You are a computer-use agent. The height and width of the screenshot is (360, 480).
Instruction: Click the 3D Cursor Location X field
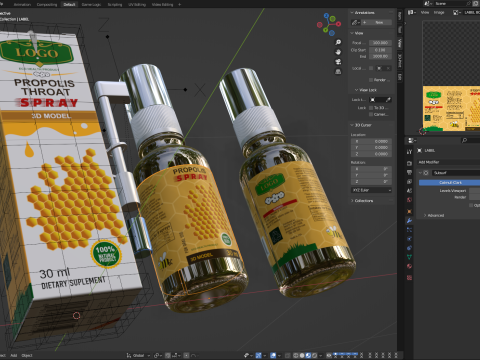tap(371, 141)
